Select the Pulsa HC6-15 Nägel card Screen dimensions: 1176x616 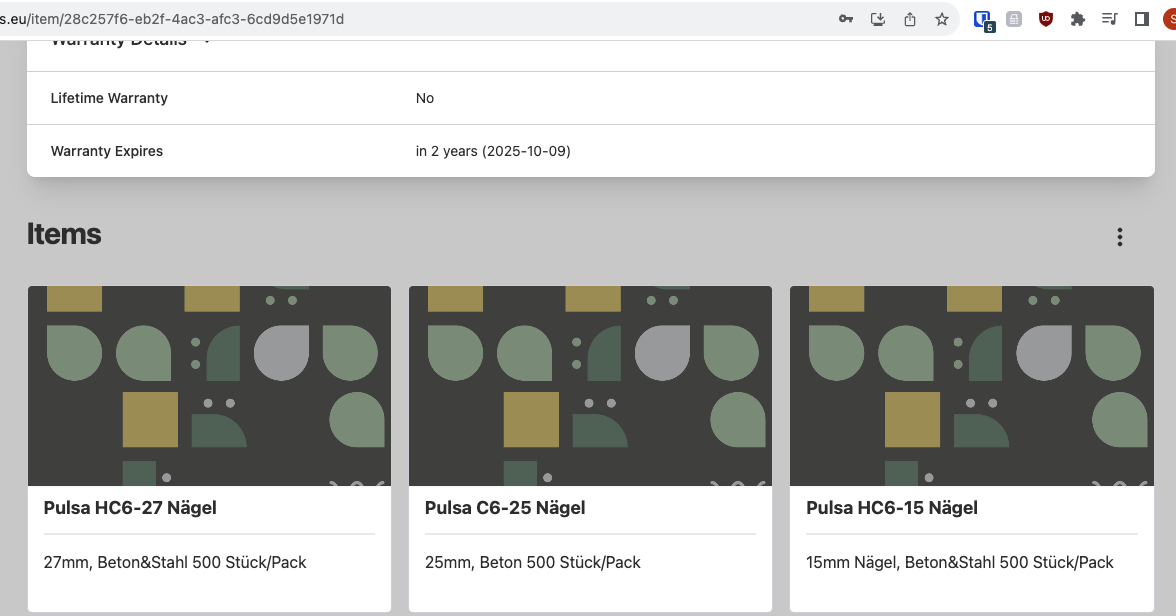point(971,448)
